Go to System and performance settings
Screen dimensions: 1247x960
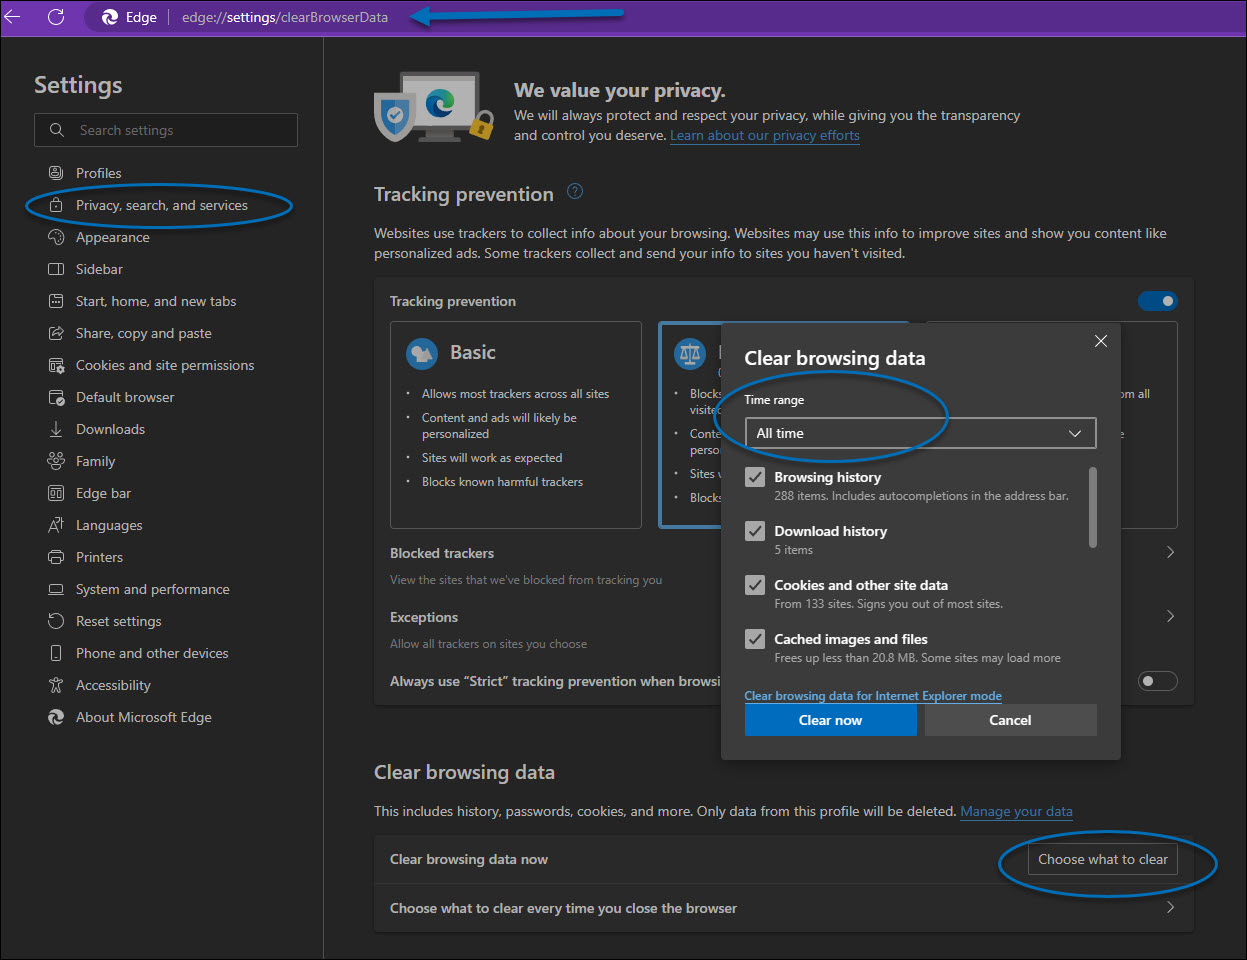[152, 589]
